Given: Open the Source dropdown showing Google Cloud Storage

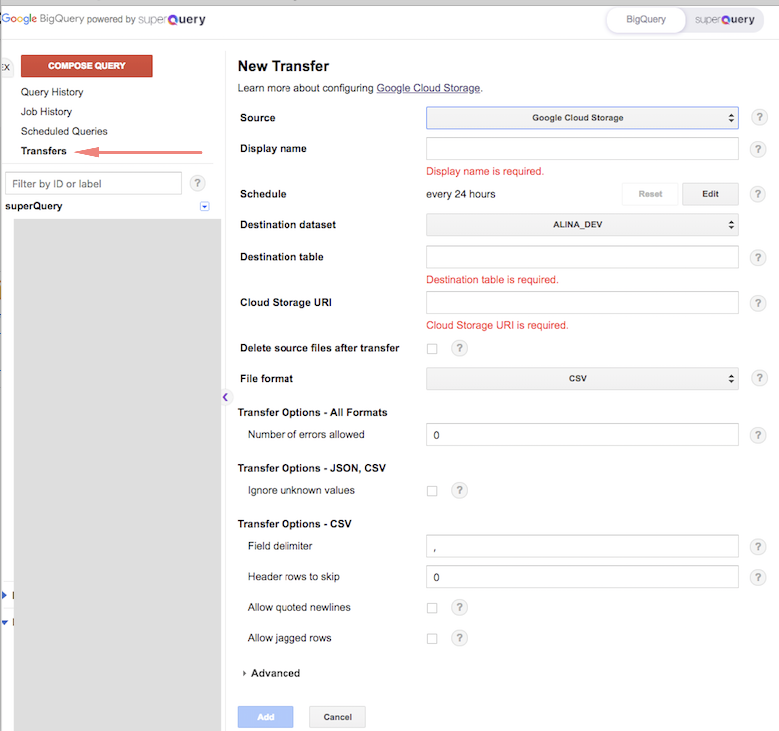Looking at the screenshot, I should click(582, 118).
